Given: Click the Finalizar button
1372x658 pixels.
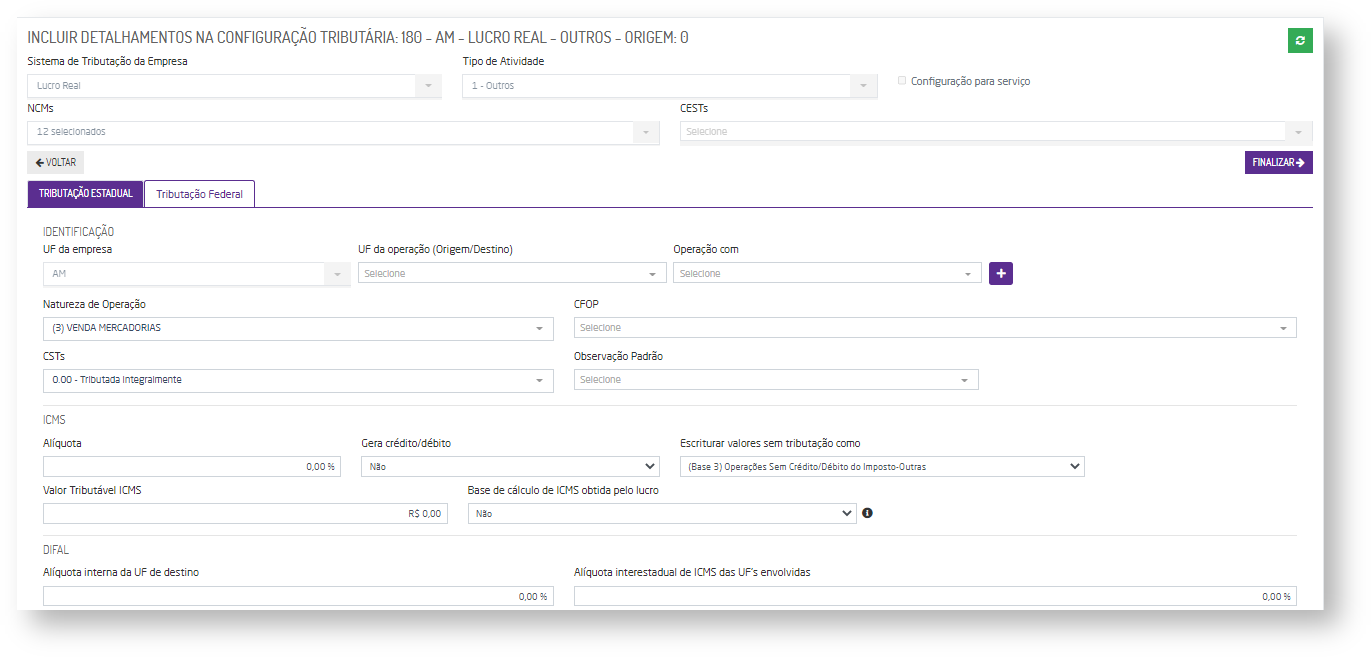Looking at the screenshot, I should coord(1278,162).
